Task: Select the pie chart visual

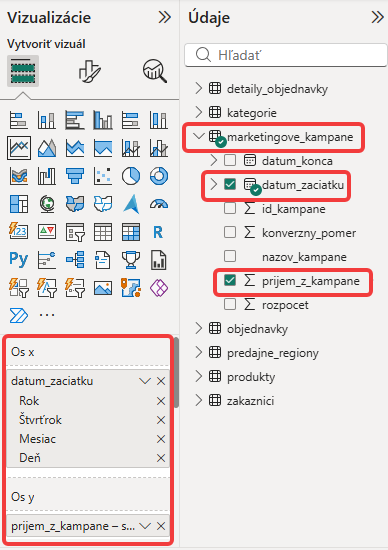Action: click(x=131, y=176)
